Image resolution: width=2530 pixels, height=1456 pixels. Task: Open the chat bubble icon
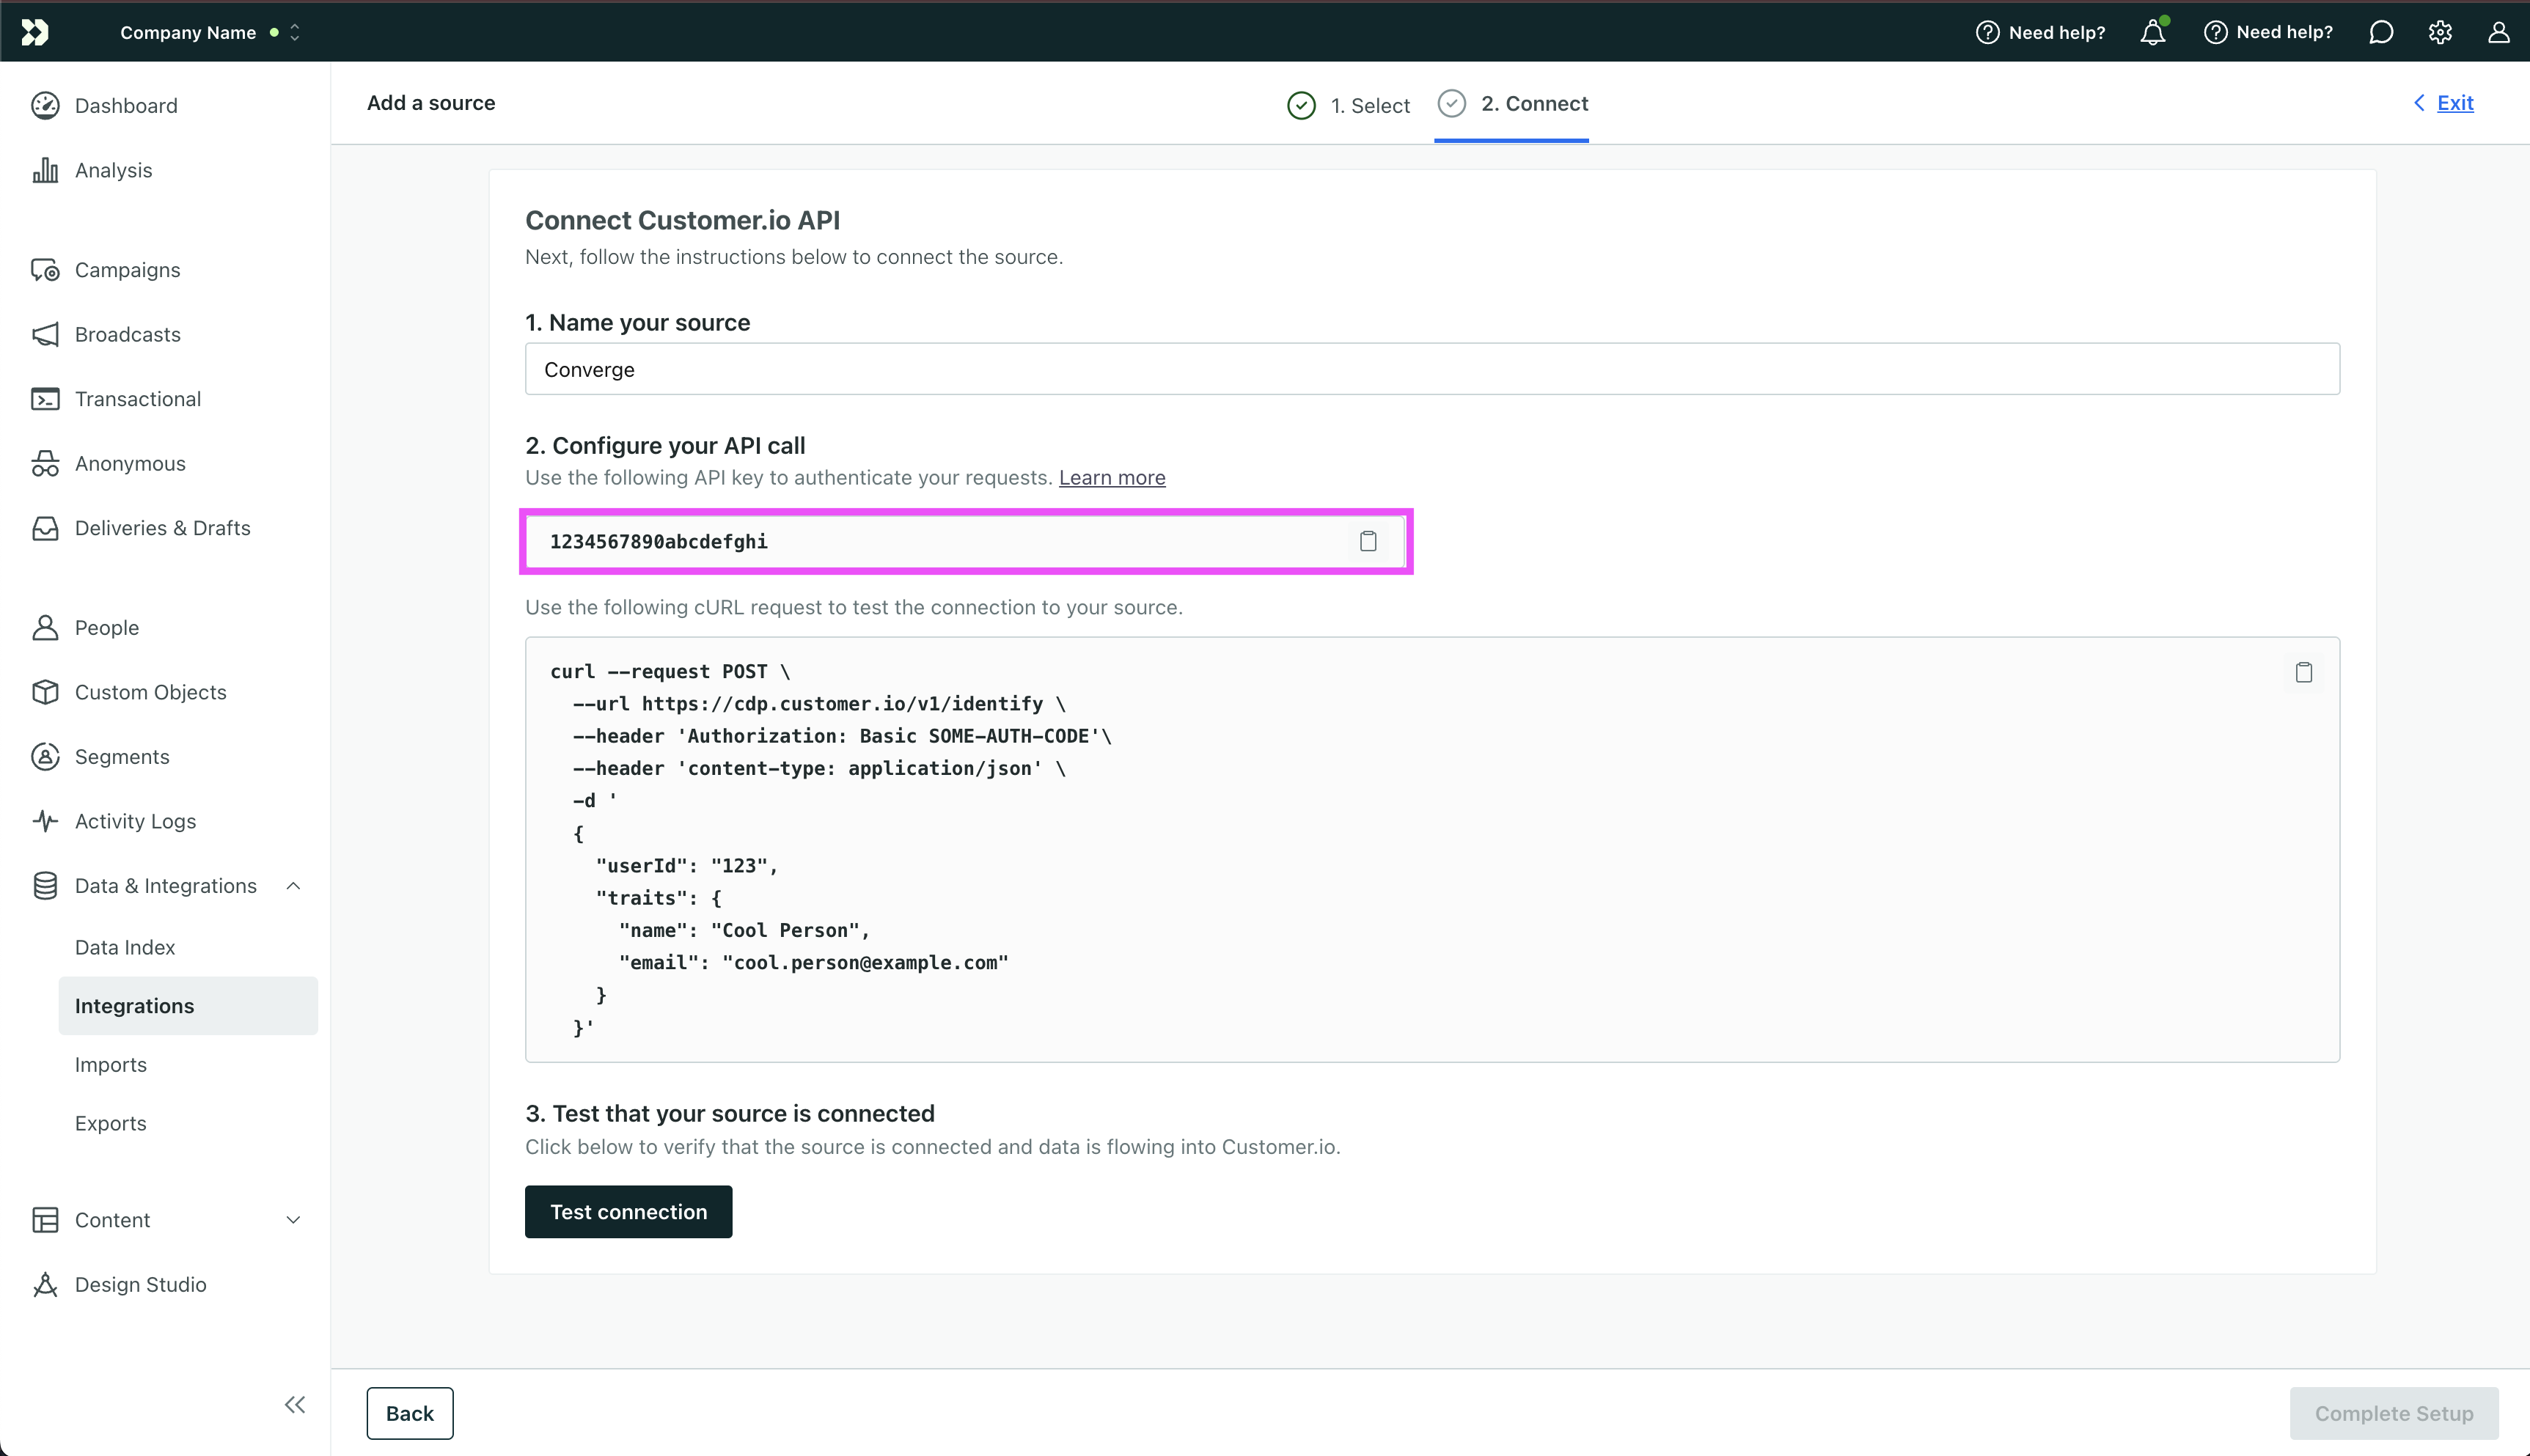pos(2381,32)
